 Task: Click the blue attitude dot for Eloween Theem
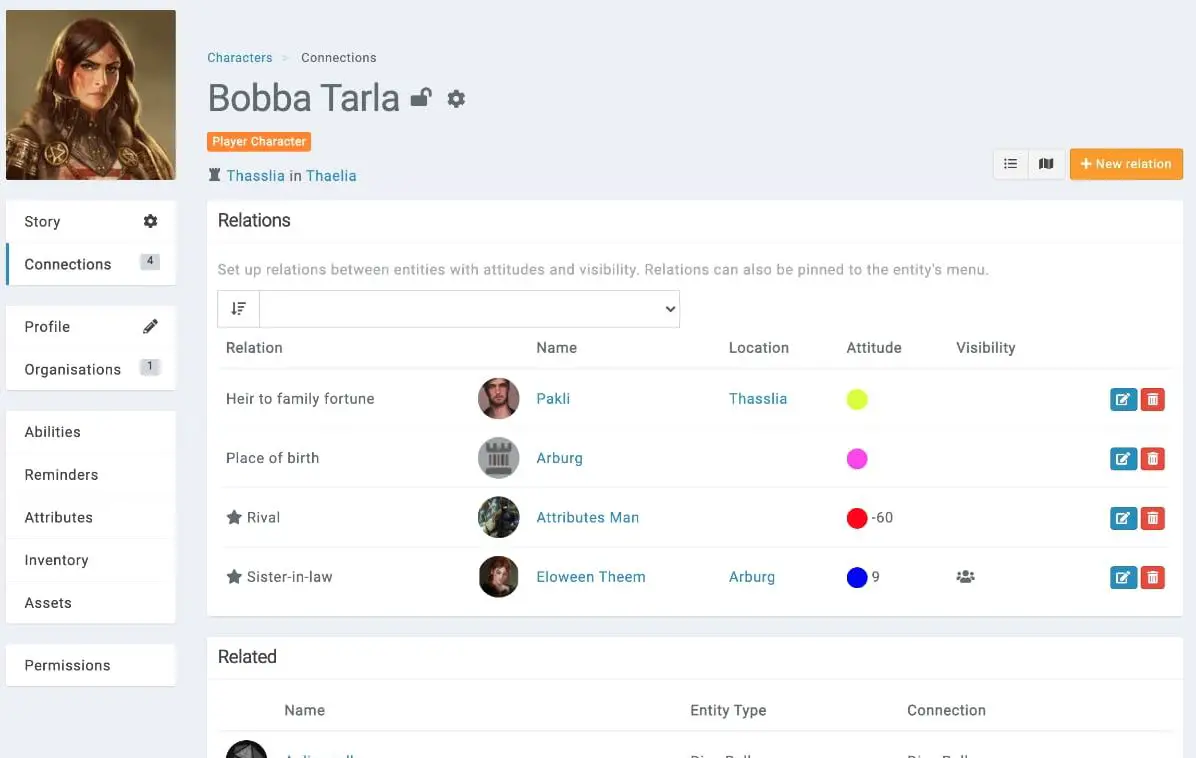click(x=857, y=577)
